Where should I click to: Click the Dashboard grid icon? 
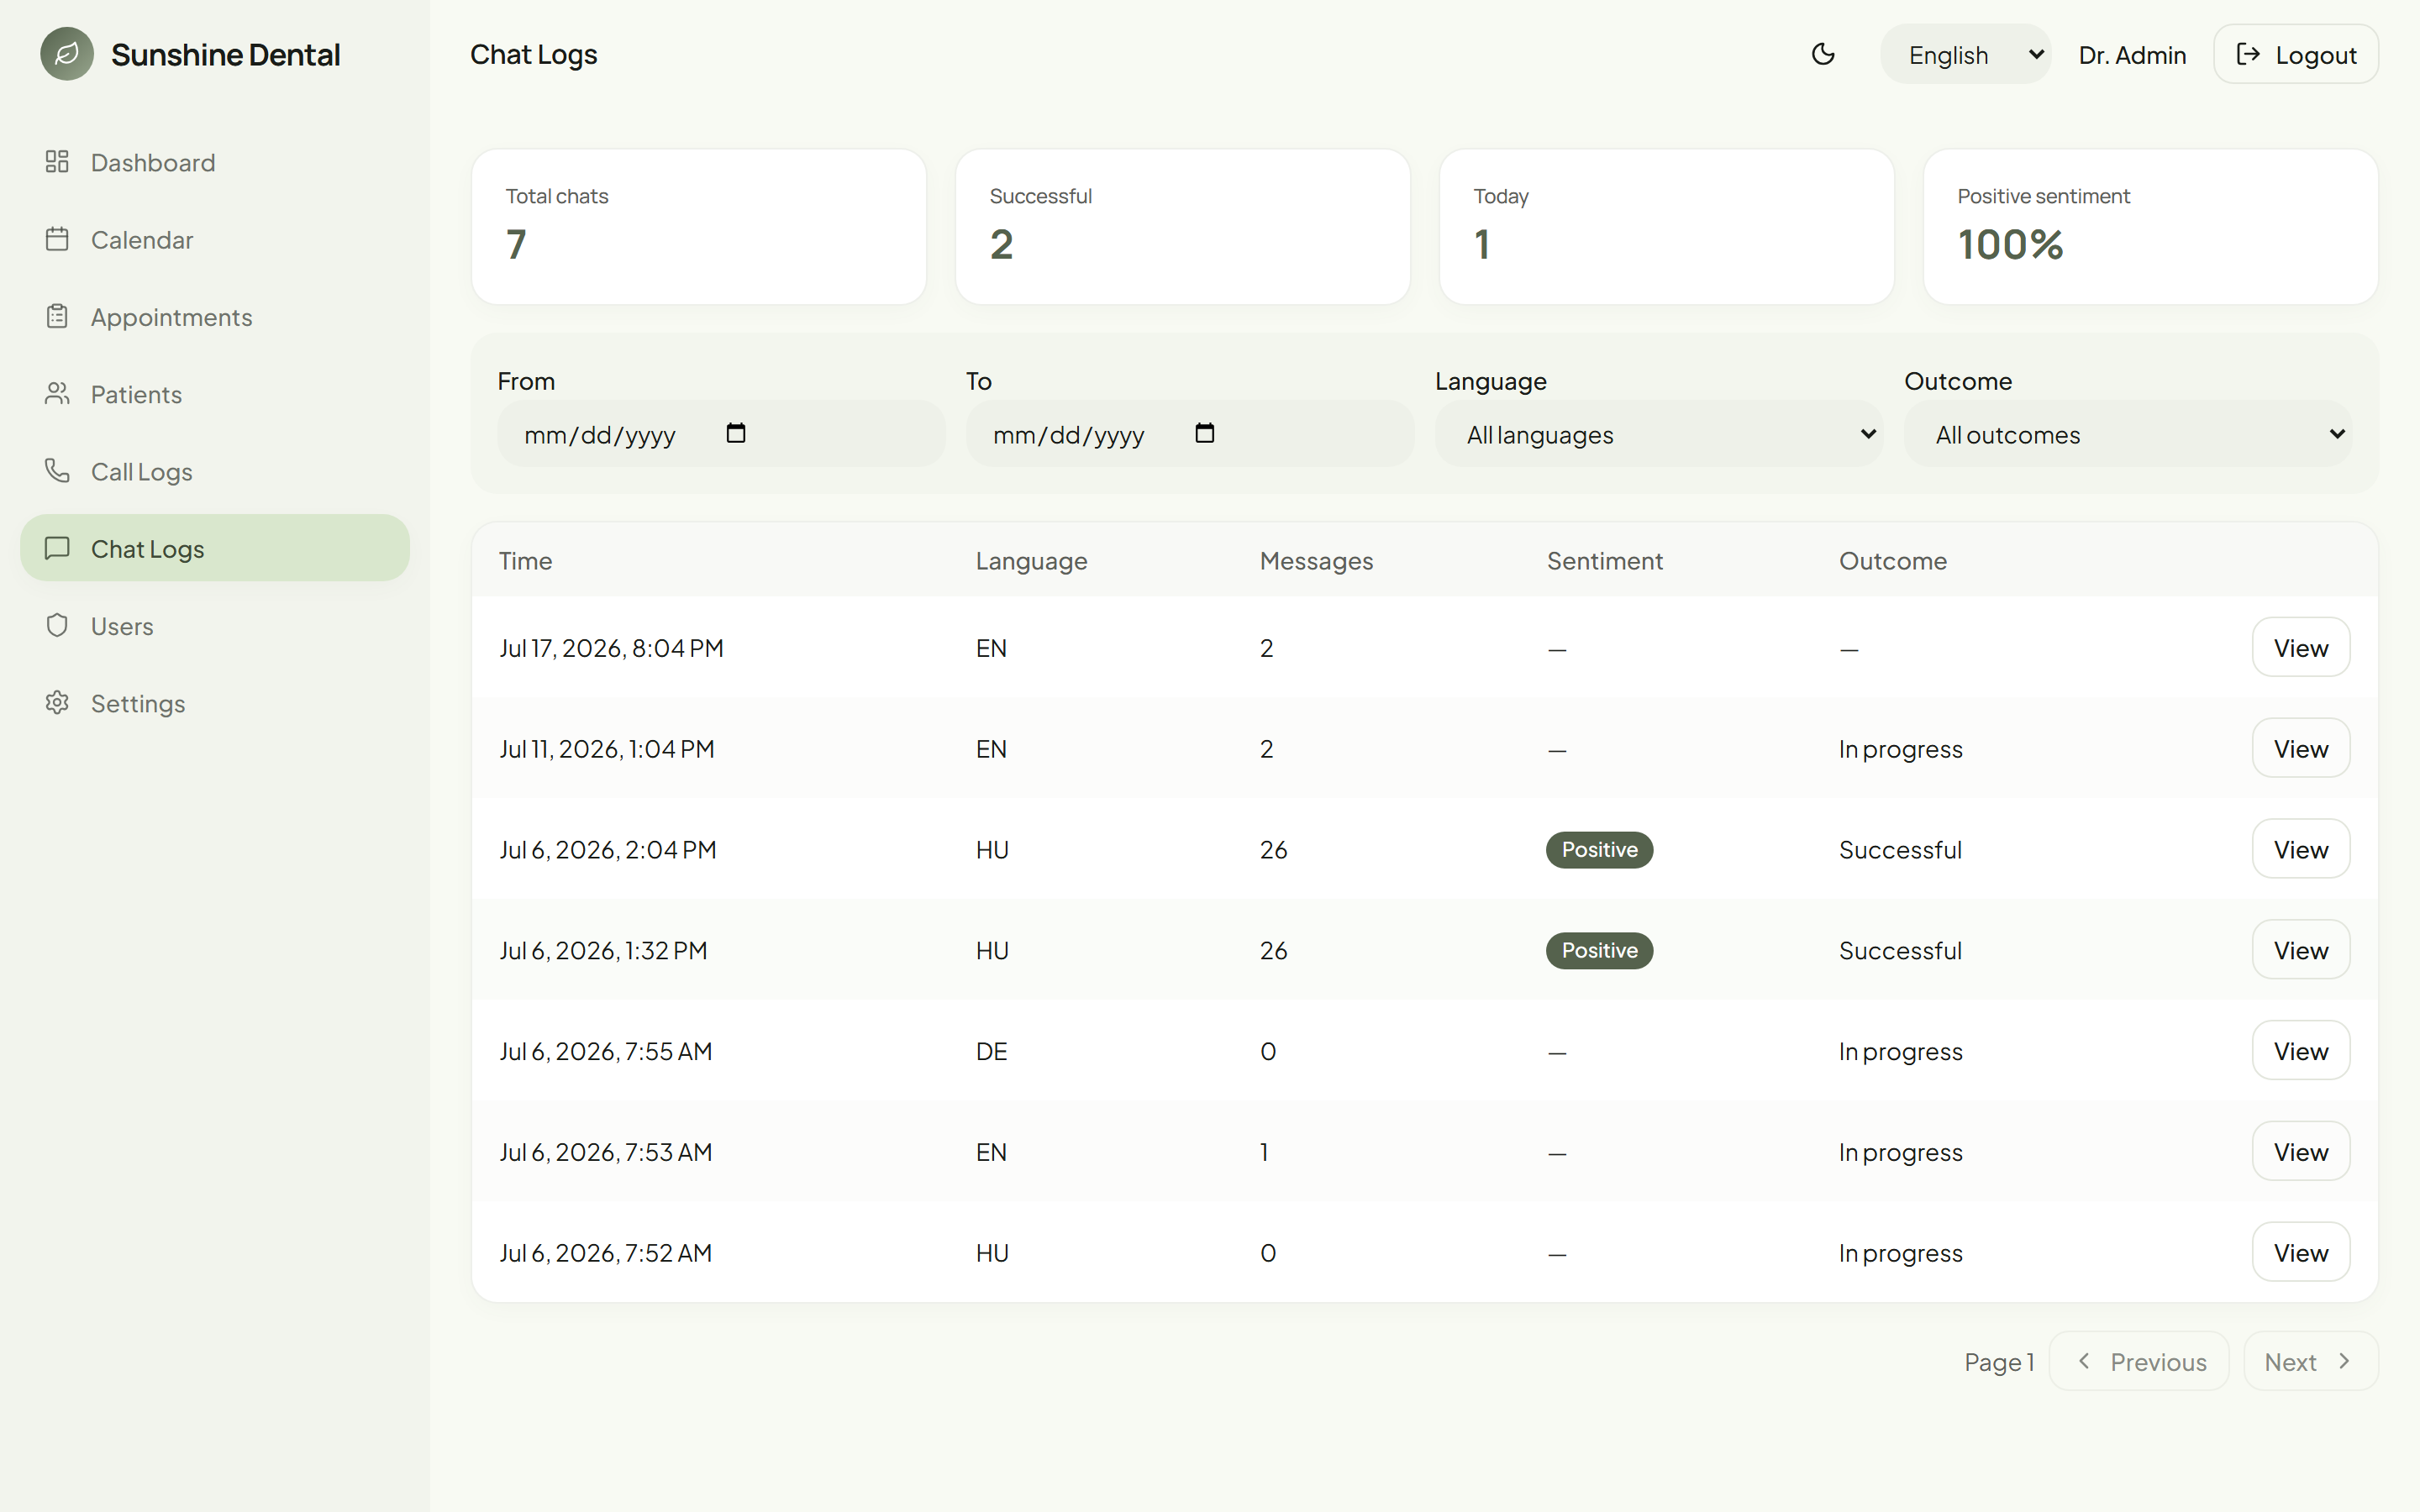pos(57,162)
